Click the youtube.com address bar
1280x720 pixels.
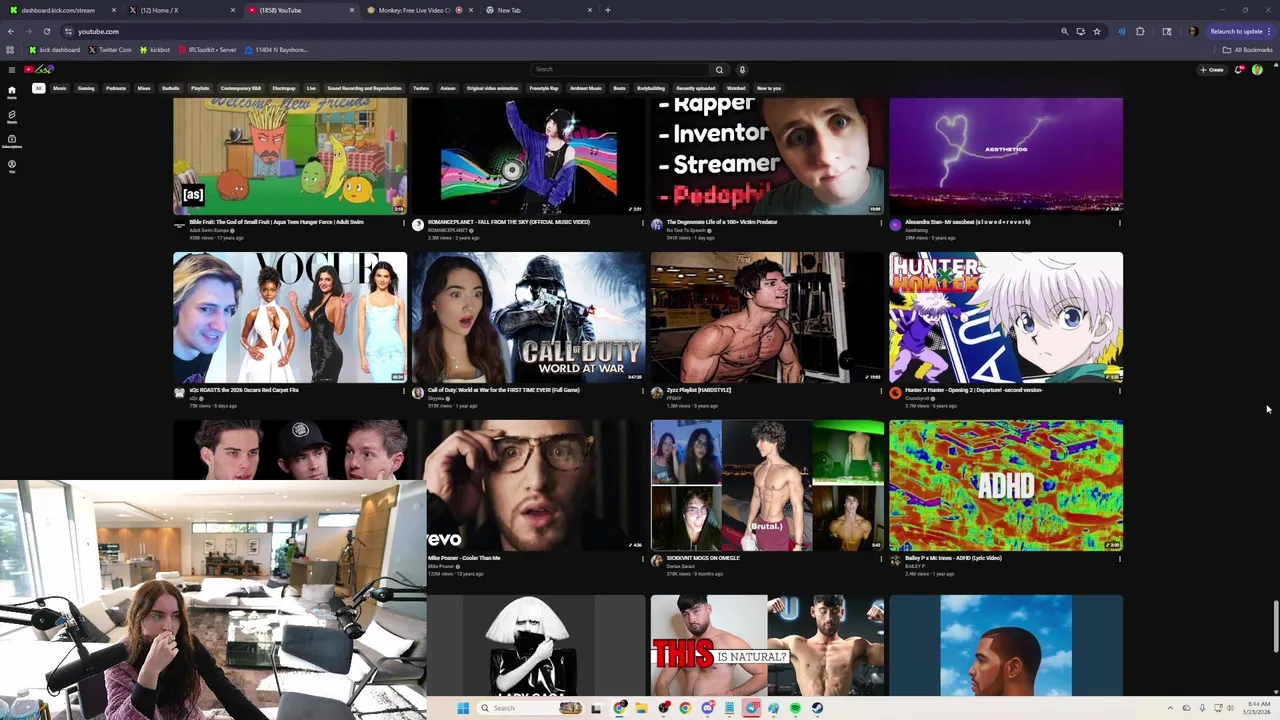(x=560, y=31)
